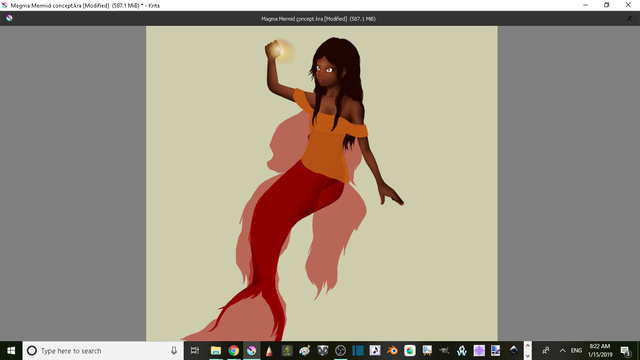
Task: Show hidden system tray icons
Action: 562,351
